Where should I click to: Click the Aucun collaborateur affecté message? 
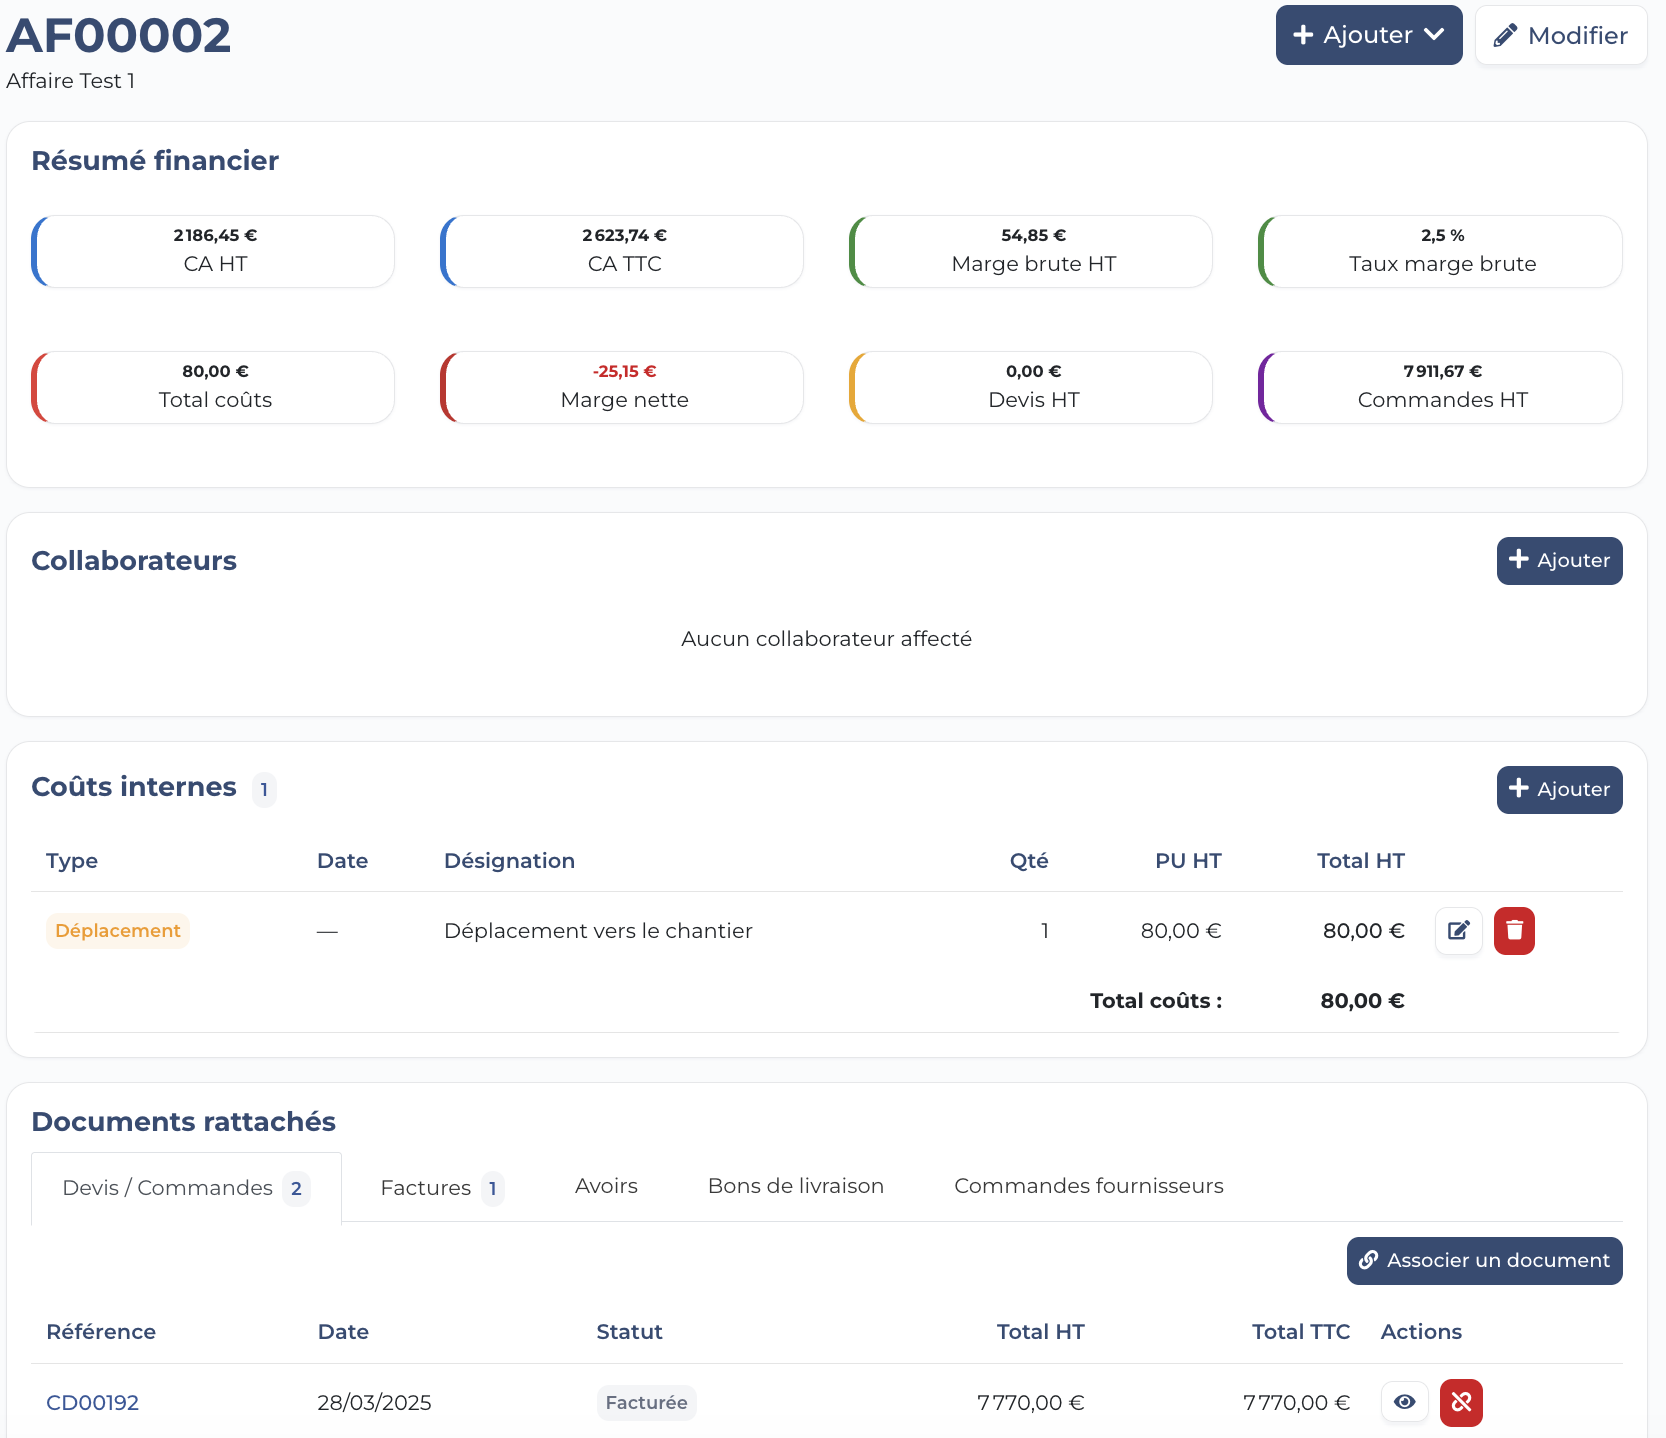coord(826,639)
